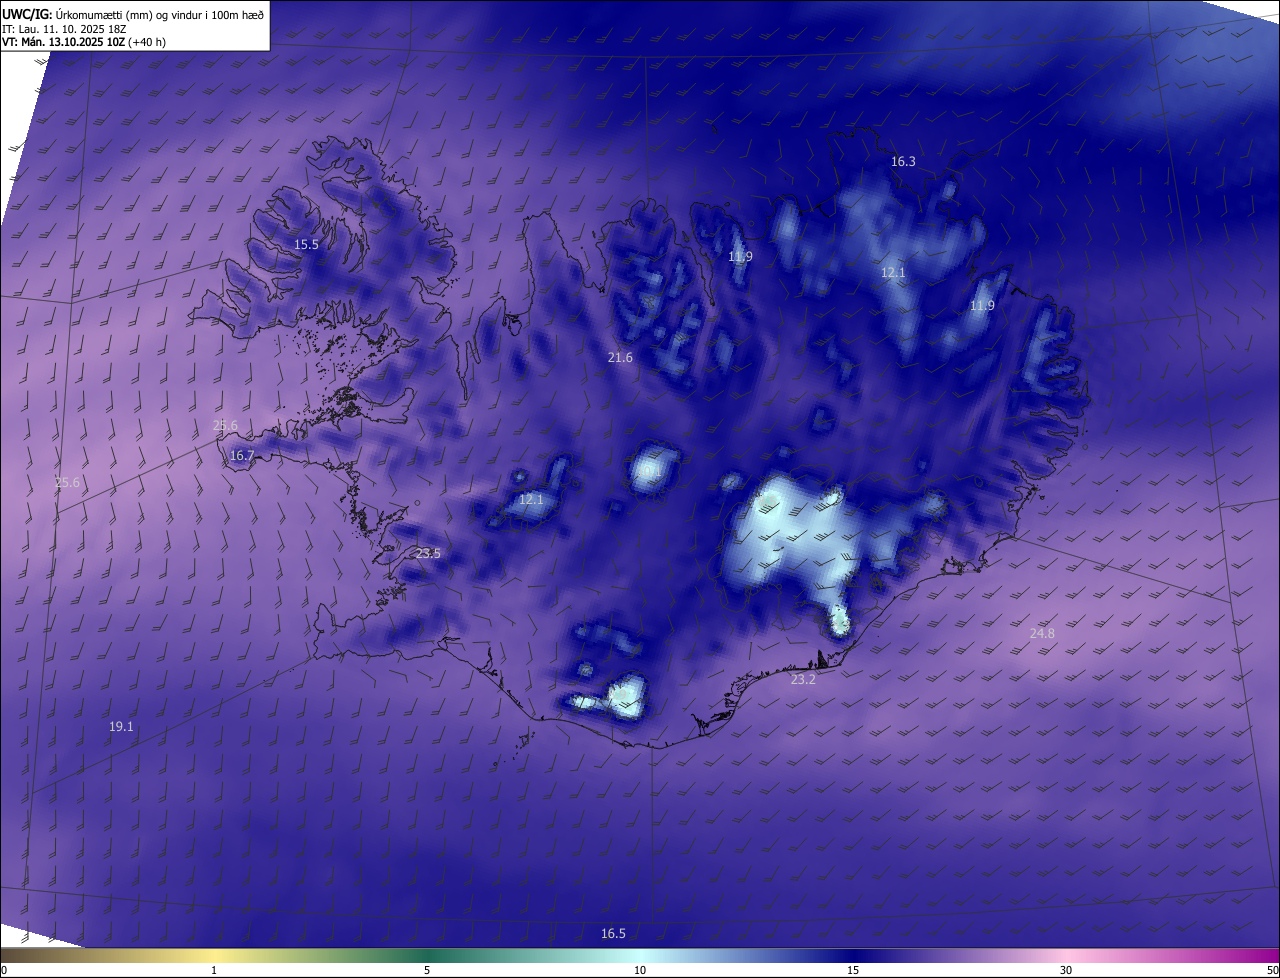
Task: Click 'VT: Mán. 13.10.2025 10Z (+40 h)'
Action: coord(84,42)
